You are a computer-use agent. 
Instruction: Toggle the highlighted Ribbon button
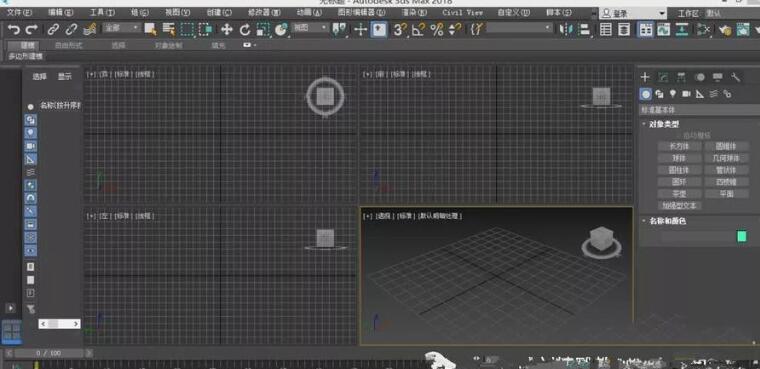point(645,30)
